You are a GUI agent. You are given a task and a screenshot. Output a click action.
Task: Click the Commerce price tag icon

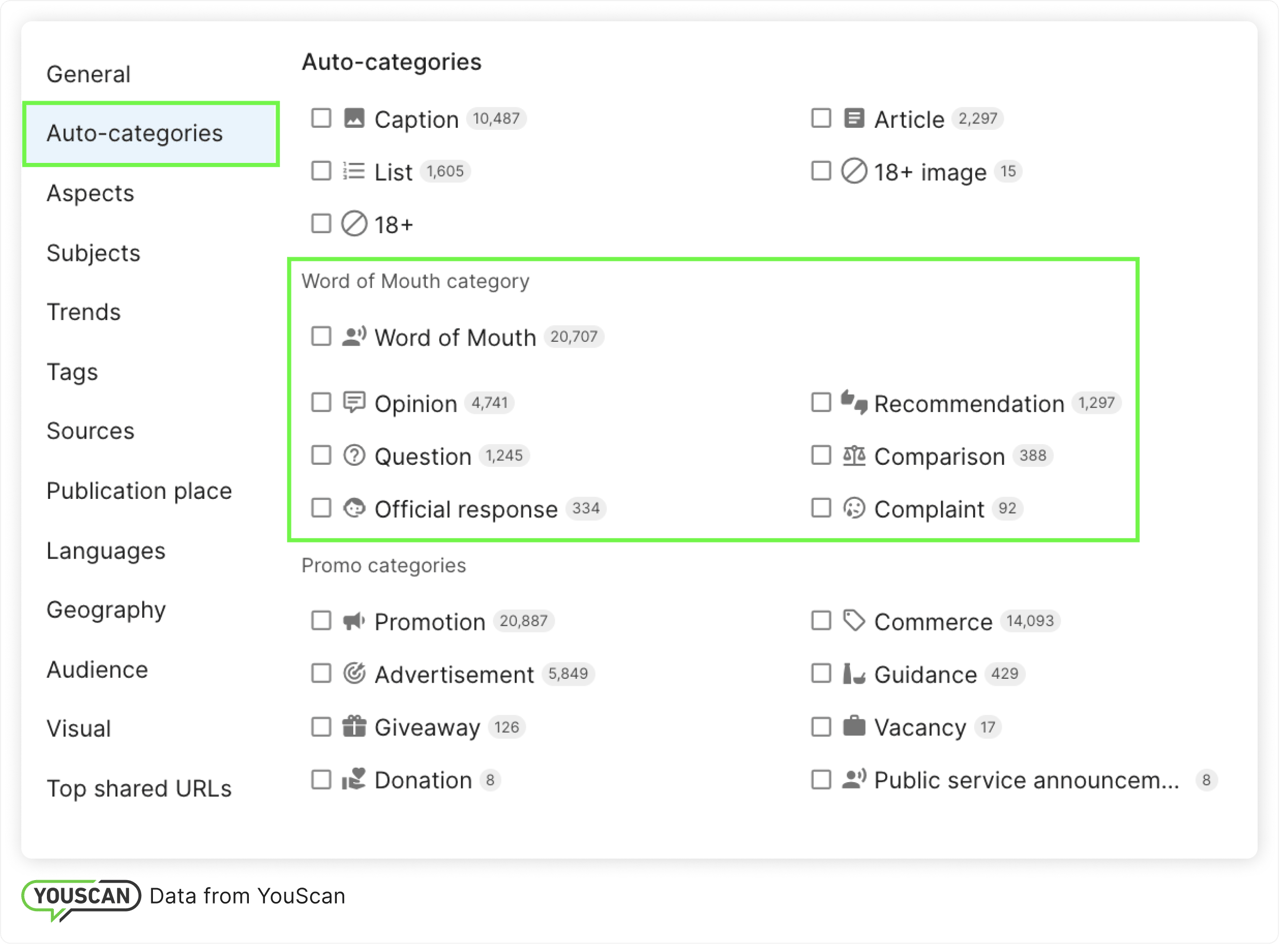(854, 620)
